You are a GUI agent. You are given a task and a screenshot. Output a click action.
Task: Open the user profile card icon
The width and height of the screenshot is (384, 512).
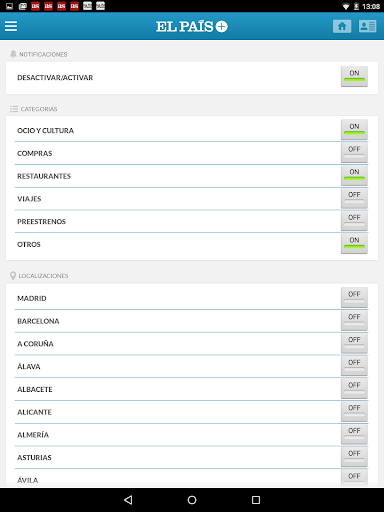pos(368,26)
